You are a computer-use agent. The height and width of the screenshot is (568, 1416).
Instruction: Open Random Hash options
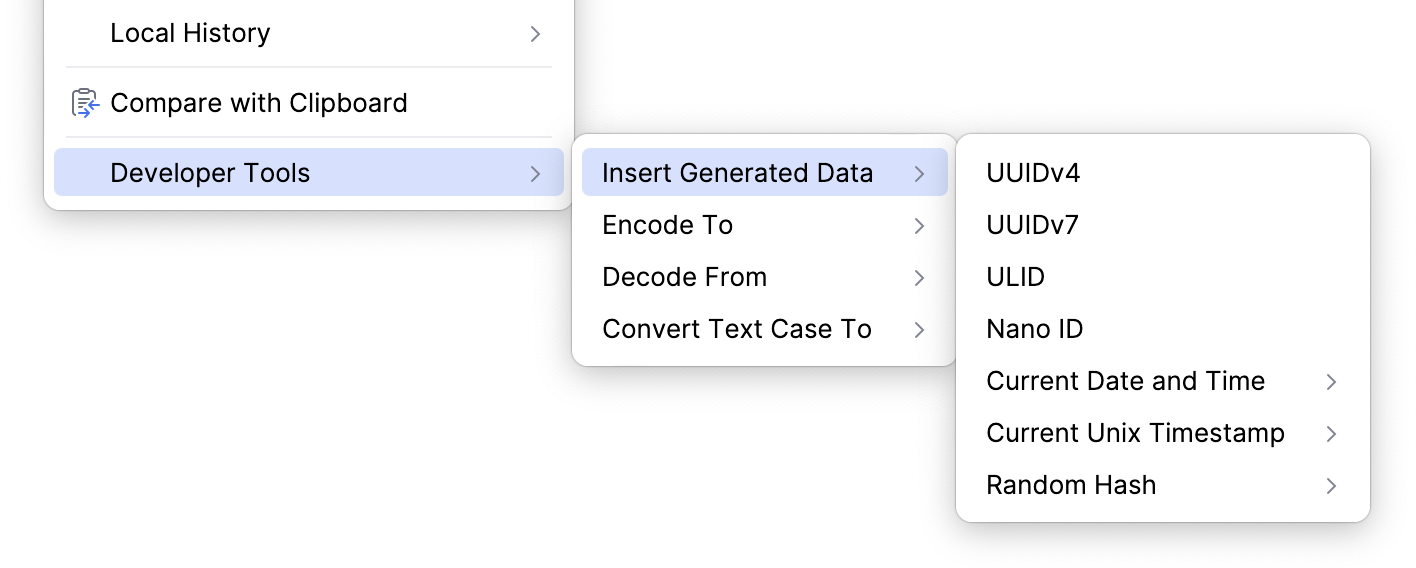(x=1070, y=485)
